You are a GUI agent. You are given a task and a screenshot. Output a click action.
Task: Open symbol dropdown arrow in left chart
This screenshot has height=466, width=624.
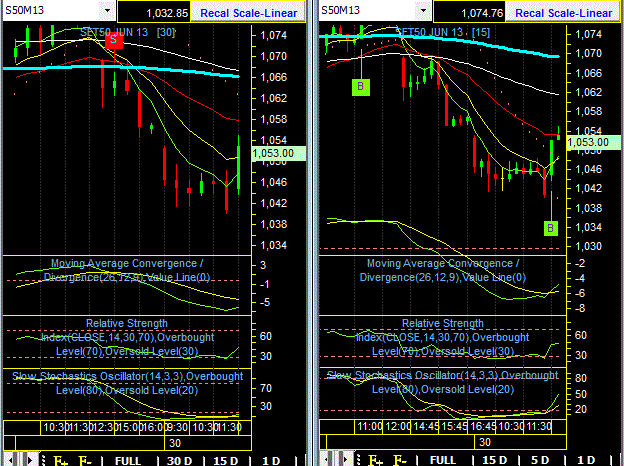(107, 10)
